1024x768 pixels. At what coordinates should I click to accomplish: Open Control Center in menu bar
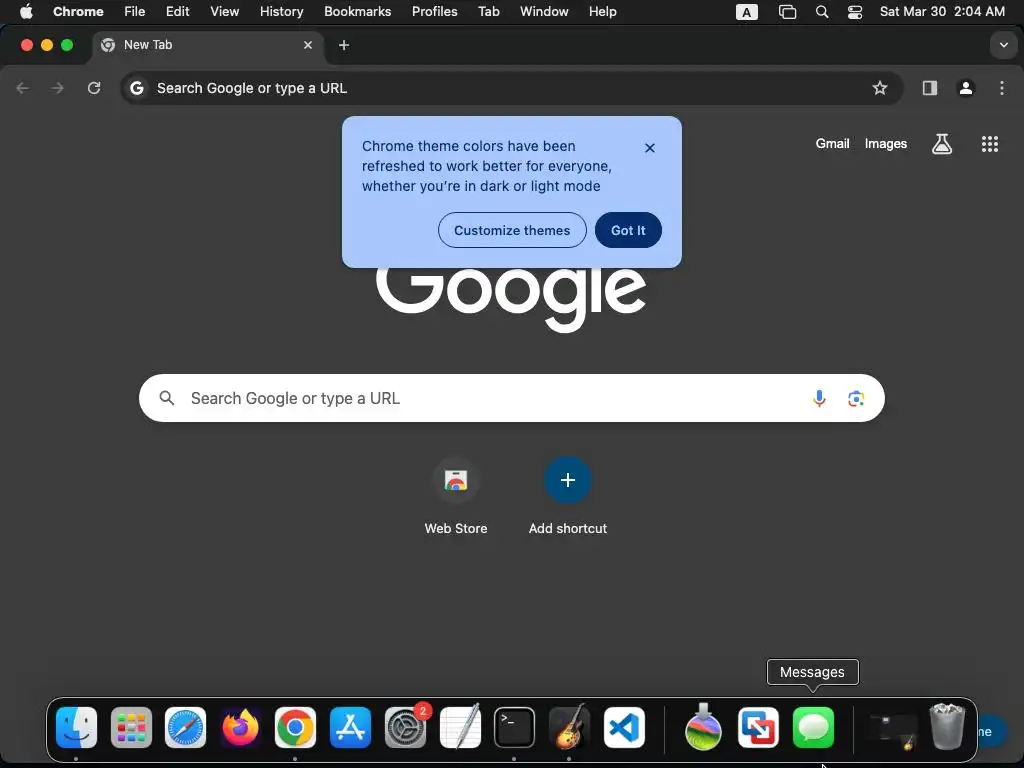[x=854, y=12]
